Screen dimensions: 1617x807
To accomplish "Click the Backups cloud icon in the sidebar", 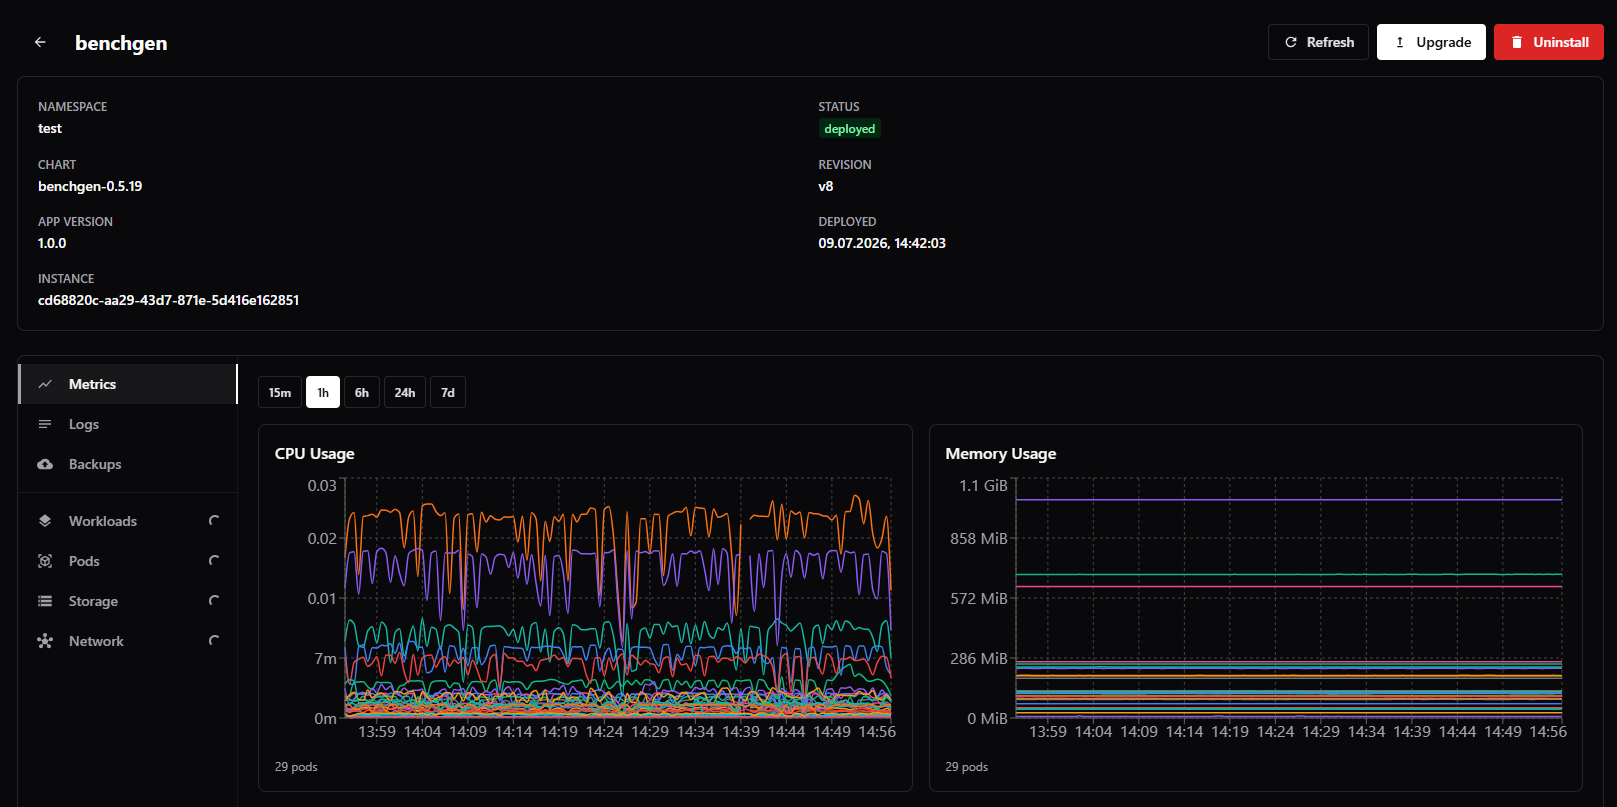I will [x=45, y=464].
